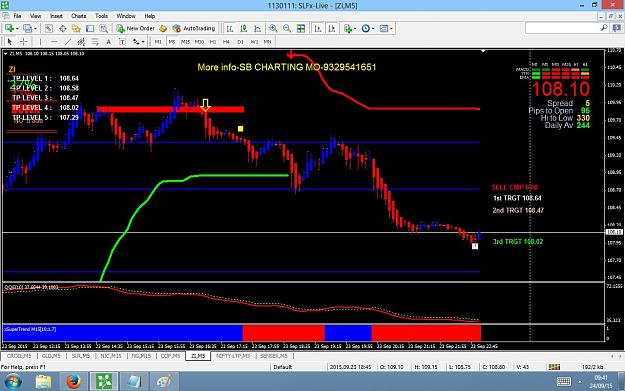Draw a vertical line tool

click(40, 41)
